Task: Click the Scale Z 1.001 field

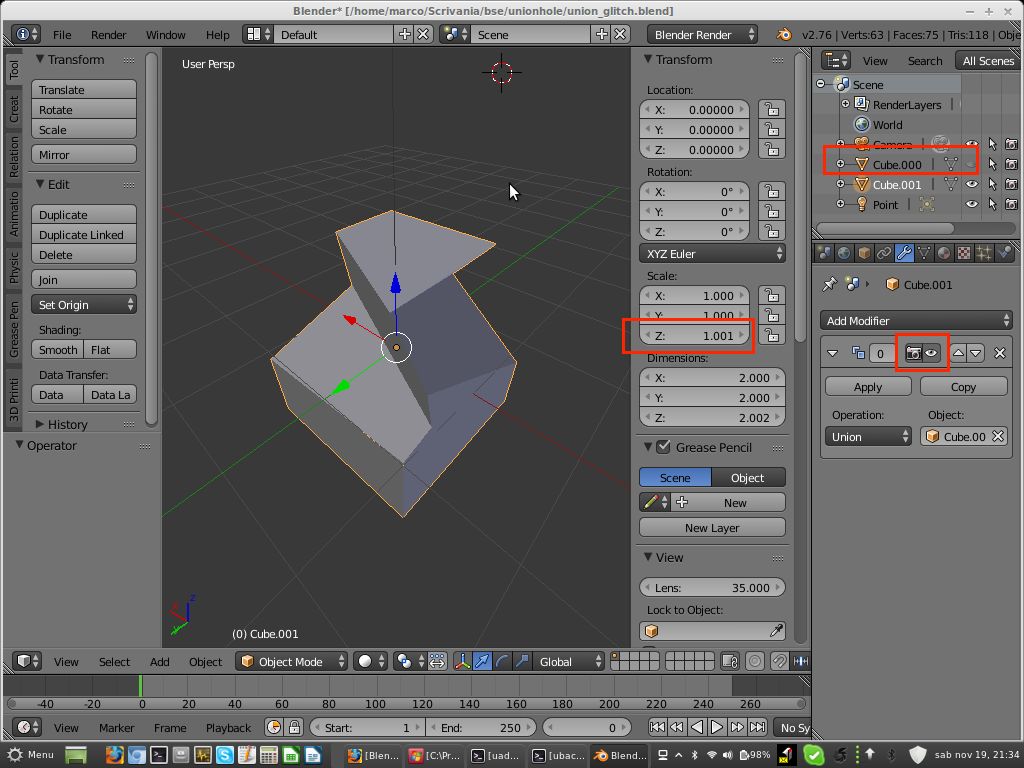Action: tap(694, 336)
